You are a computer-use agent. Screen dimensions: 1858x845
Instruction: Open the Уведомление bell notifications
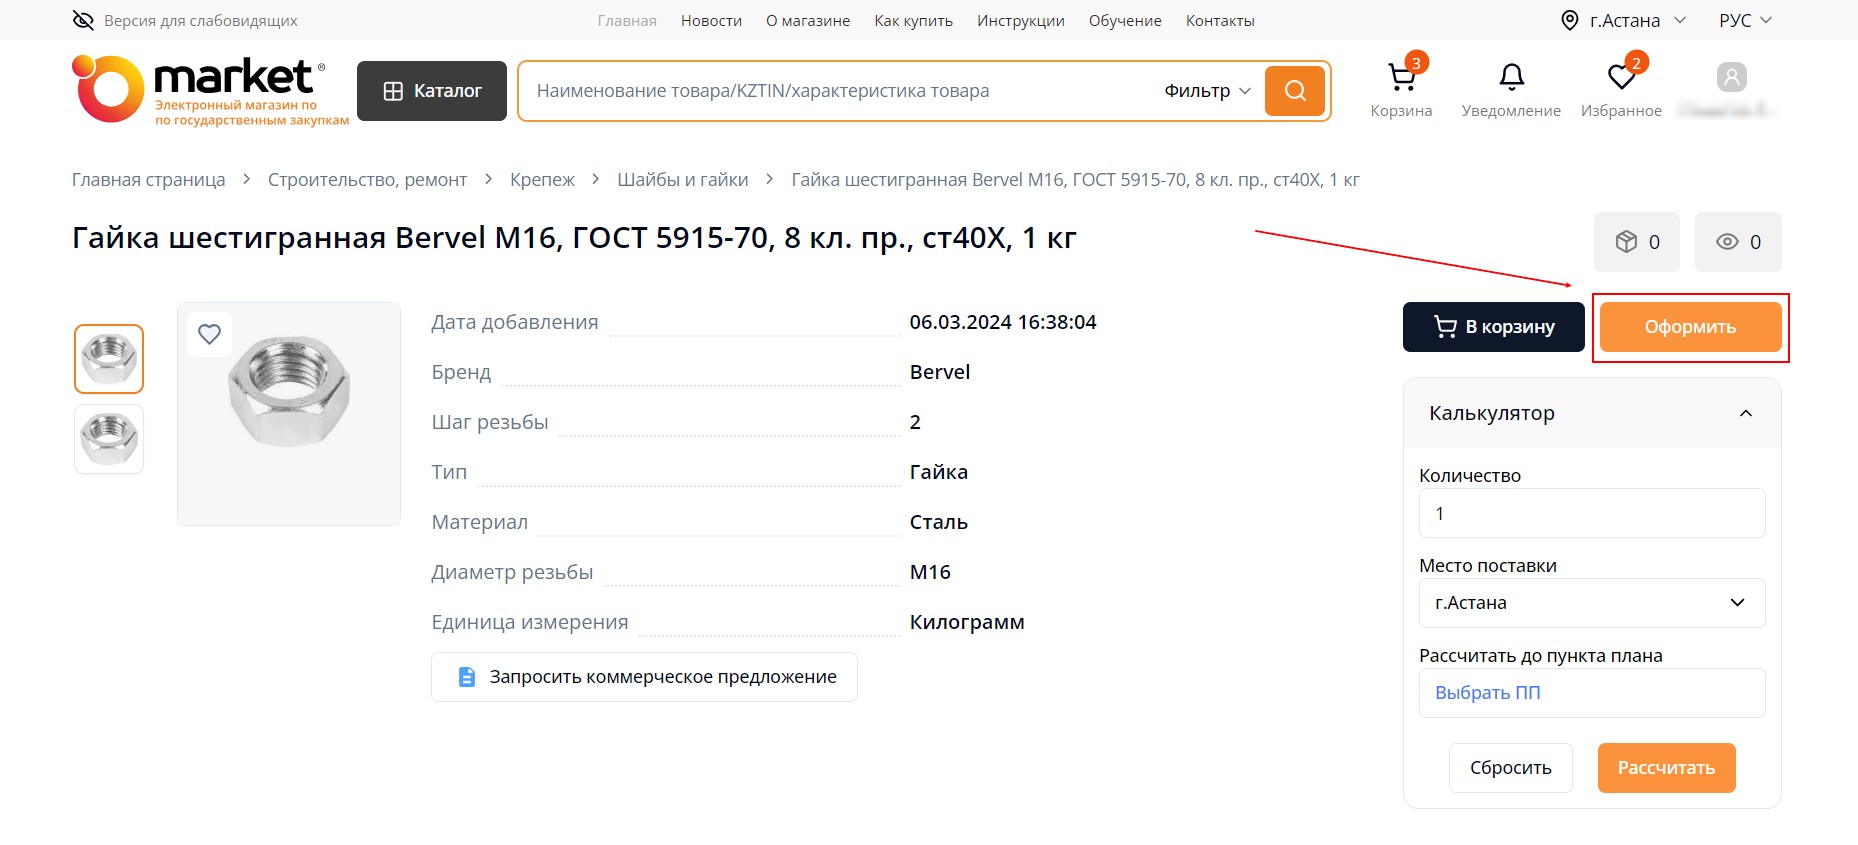[1511, 79]
